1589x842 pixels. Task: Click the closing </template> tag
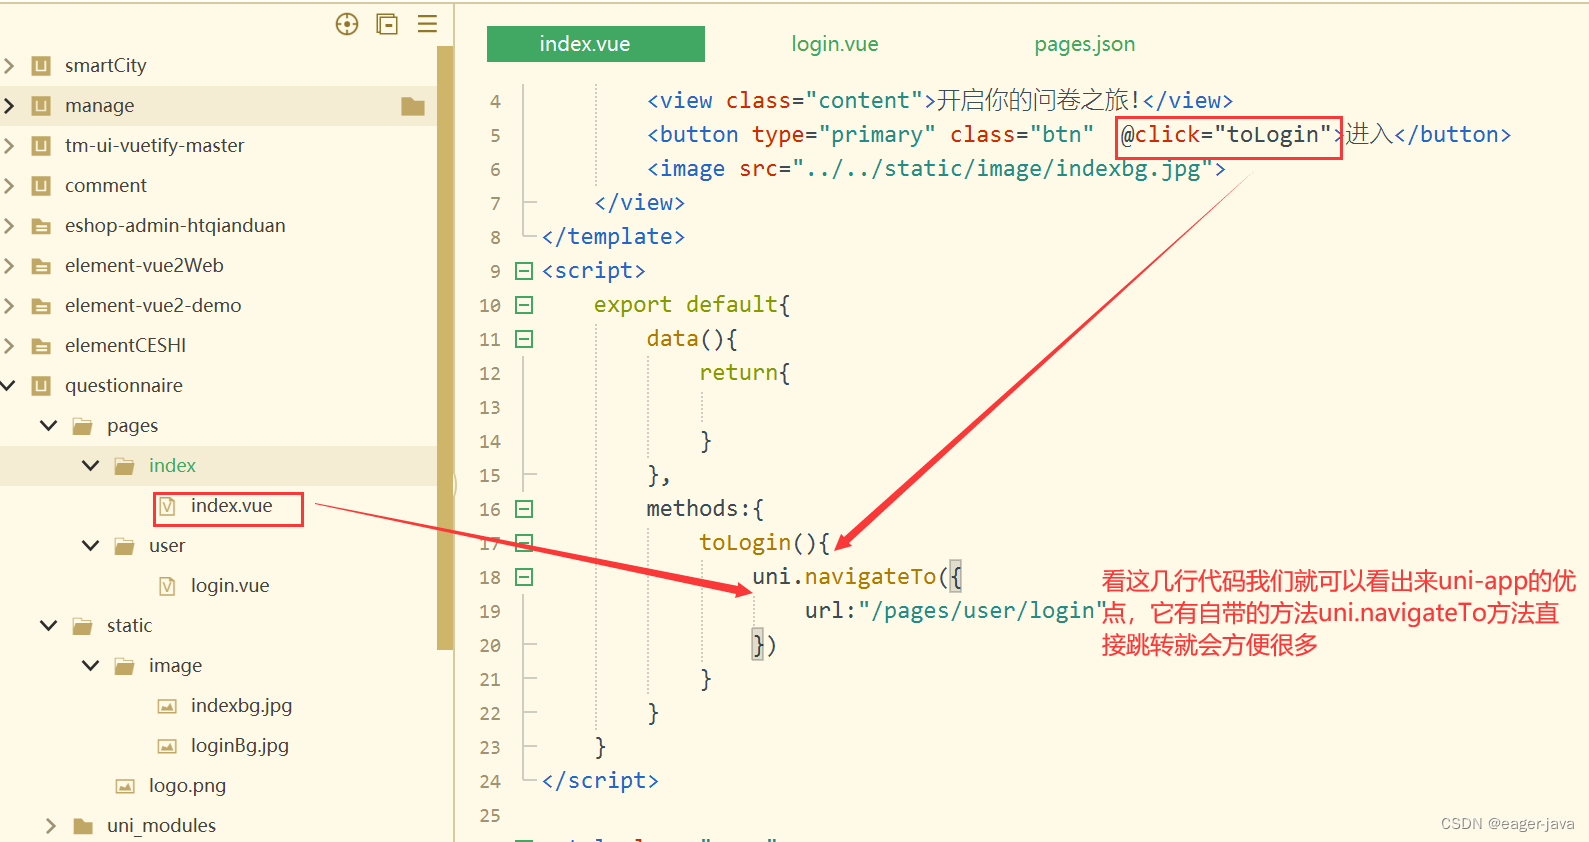(x=613, y=237)
